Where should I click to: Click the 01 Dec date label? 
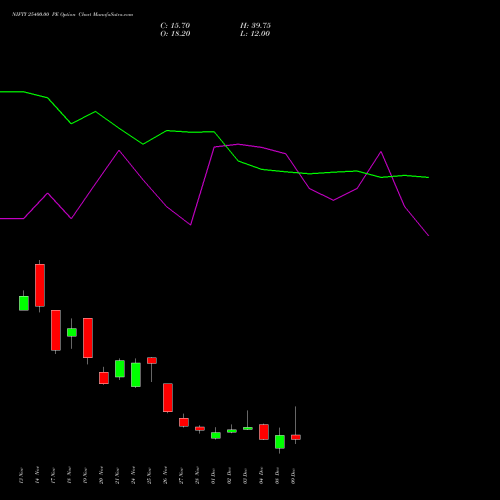point(214,476)
